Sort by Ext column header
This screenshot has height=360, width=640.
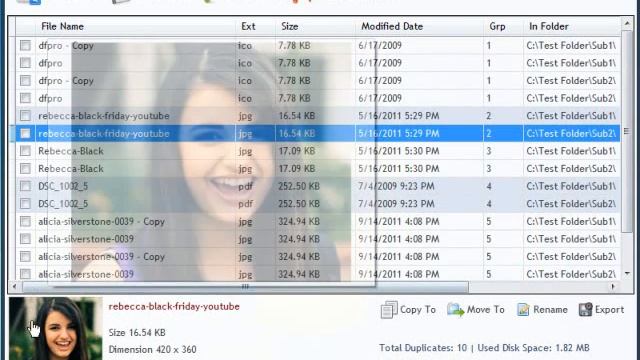click(x=248, y=27)
